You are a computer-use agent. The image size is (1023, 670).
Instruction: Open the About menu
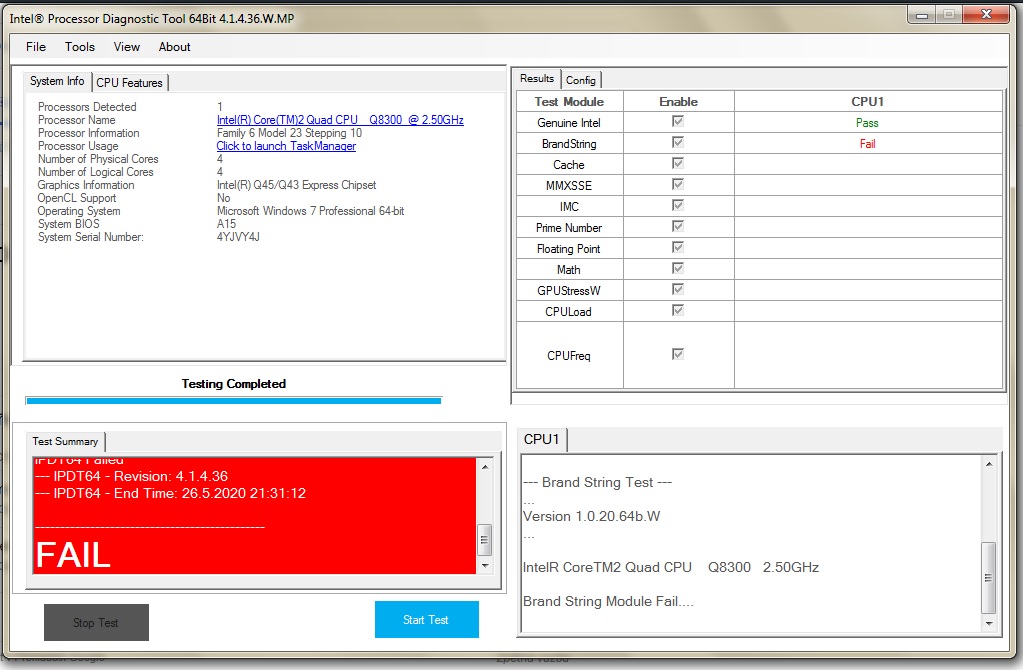[175, 47]
